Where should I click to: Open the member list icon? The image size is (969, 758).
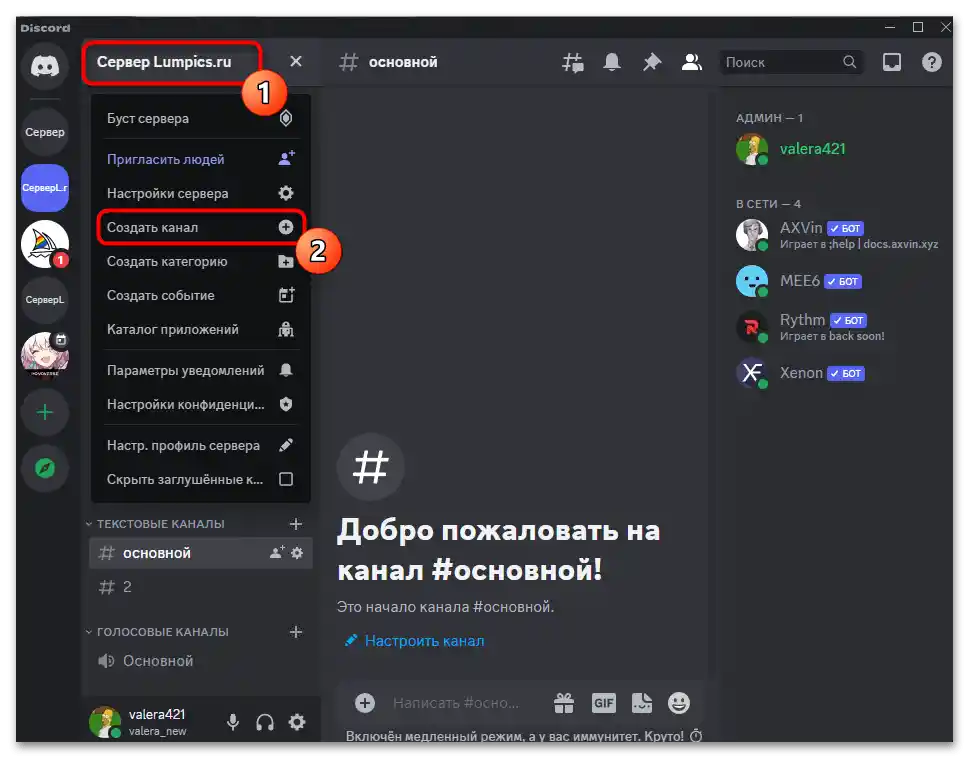point(691,61)
